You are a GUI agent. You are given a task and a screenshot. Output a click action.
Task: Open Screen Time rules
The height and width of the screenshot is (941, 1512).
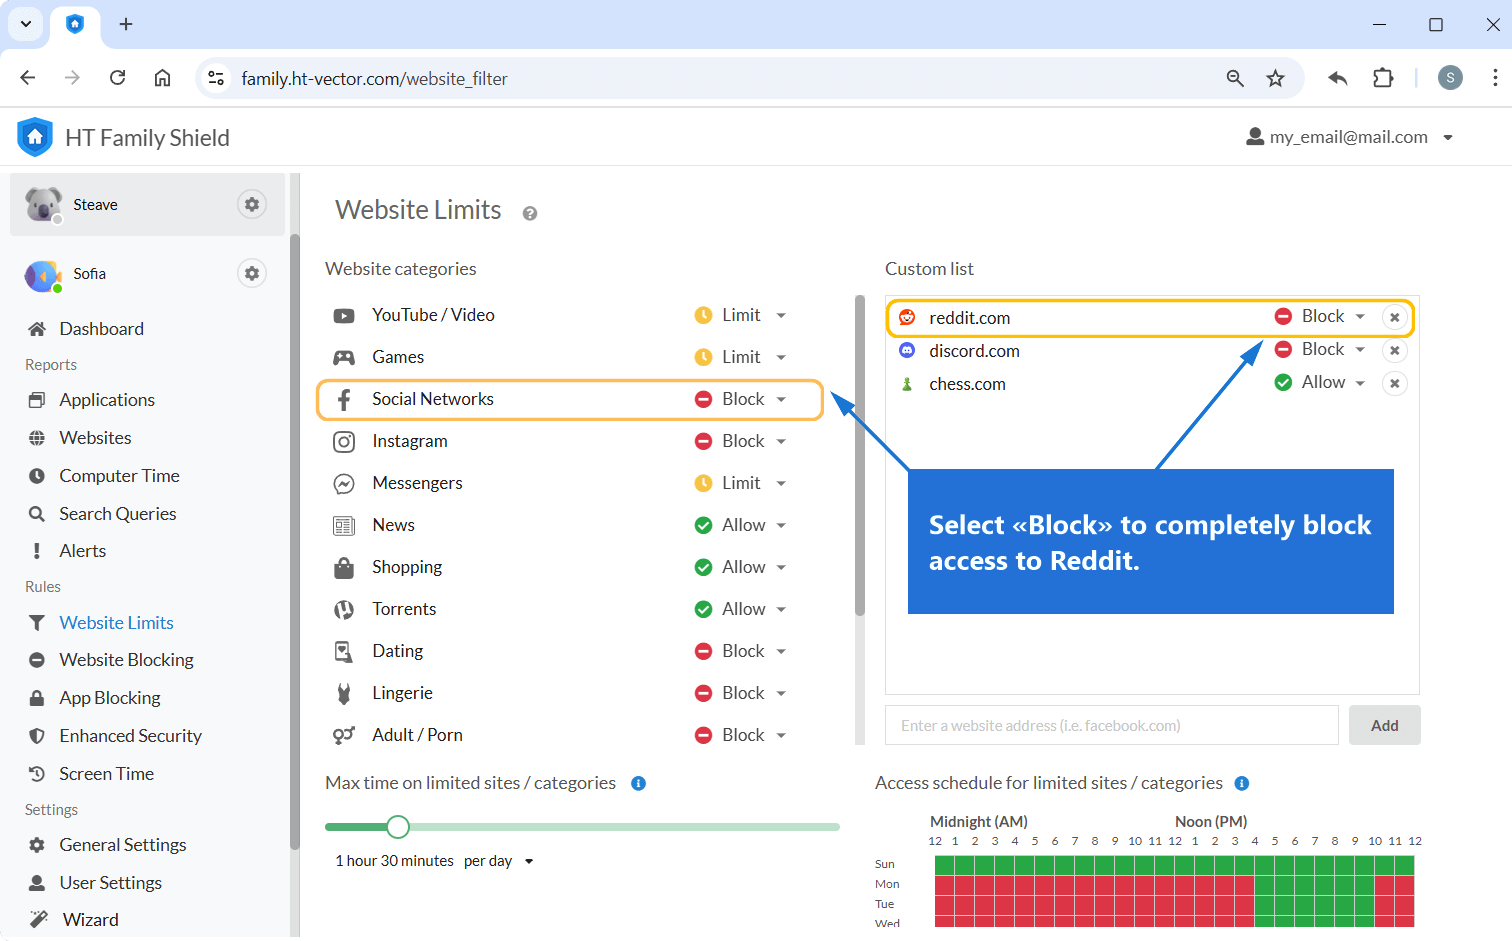click(106, 774)
